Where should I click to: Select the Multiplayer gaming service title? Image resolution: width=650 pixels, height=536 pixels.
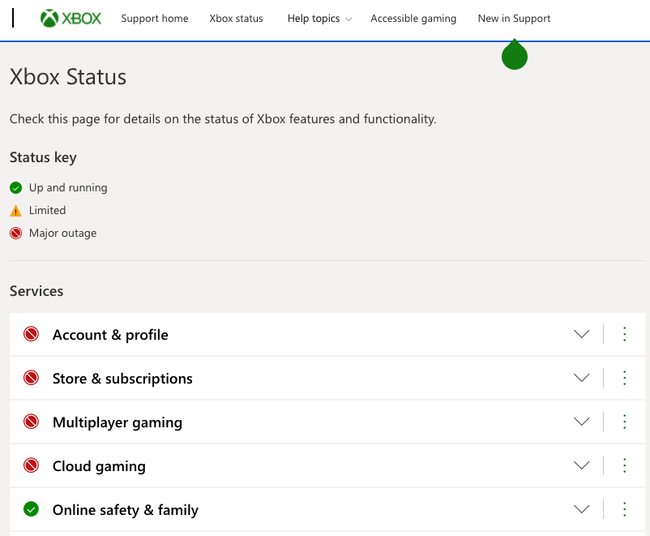(x=117, y=423)
